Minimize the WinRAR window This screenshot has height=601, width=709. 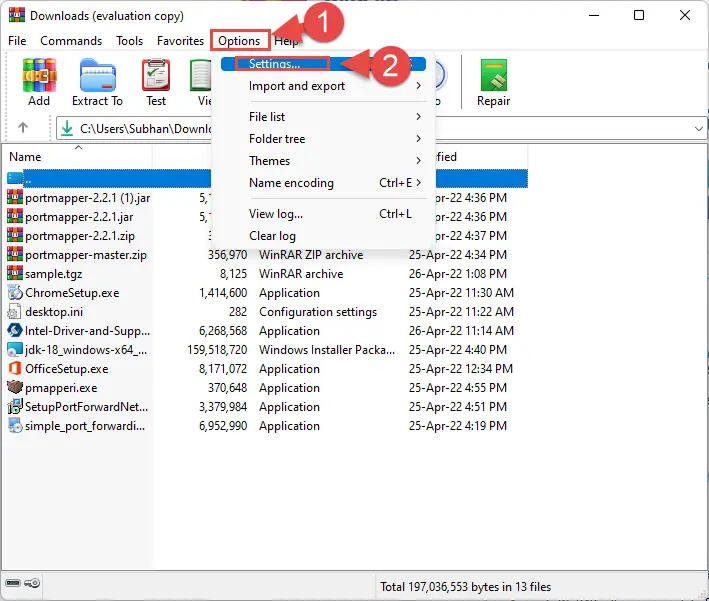(x=594, y=15)
